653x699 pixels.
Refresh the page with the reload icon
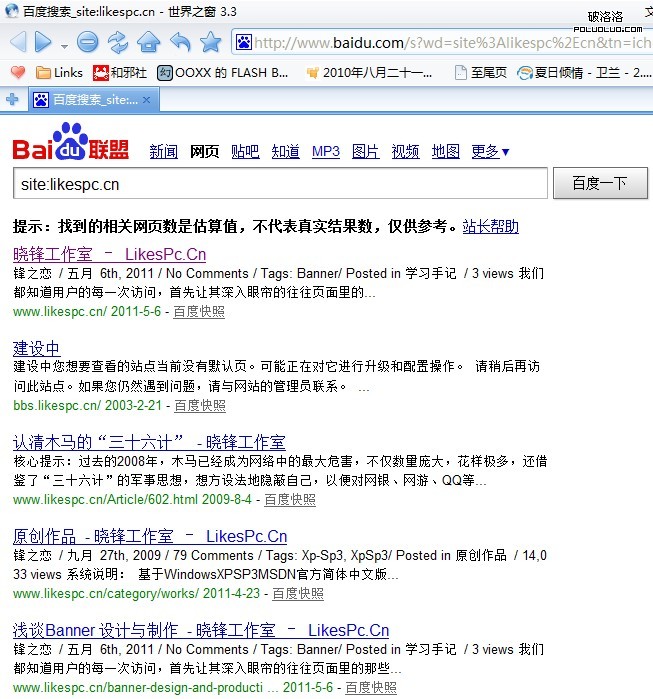pyautogui.click(x=118, y=42)
